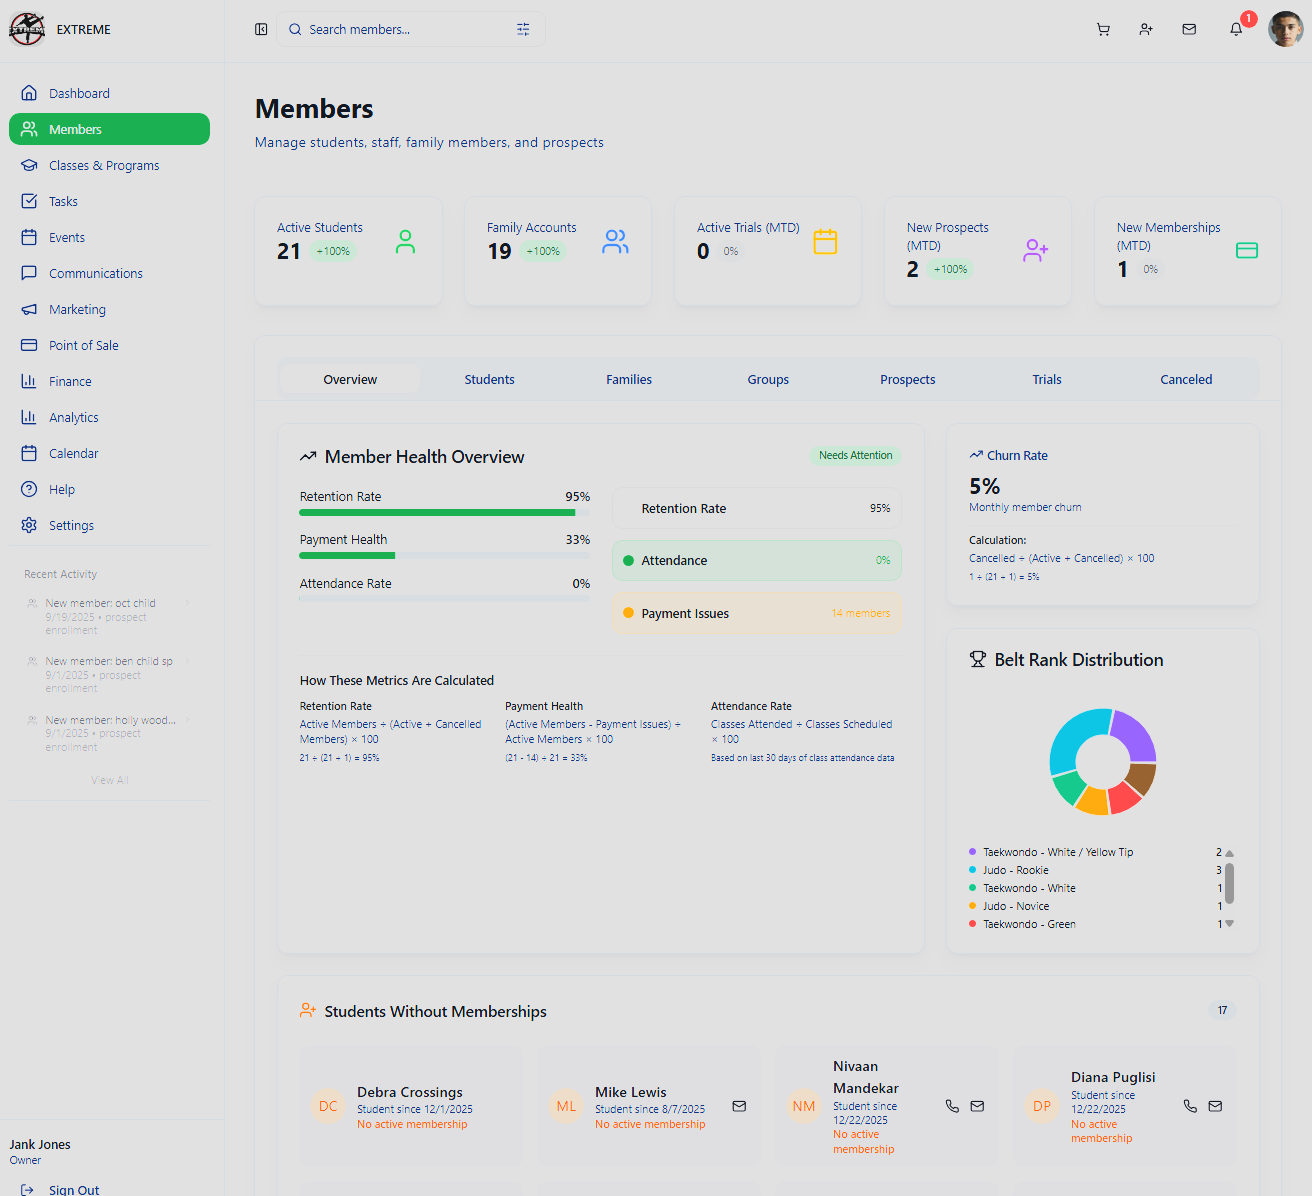Open notifications bell
This screenshot has height=1196, width=1312.
(x=1236, y=29)
